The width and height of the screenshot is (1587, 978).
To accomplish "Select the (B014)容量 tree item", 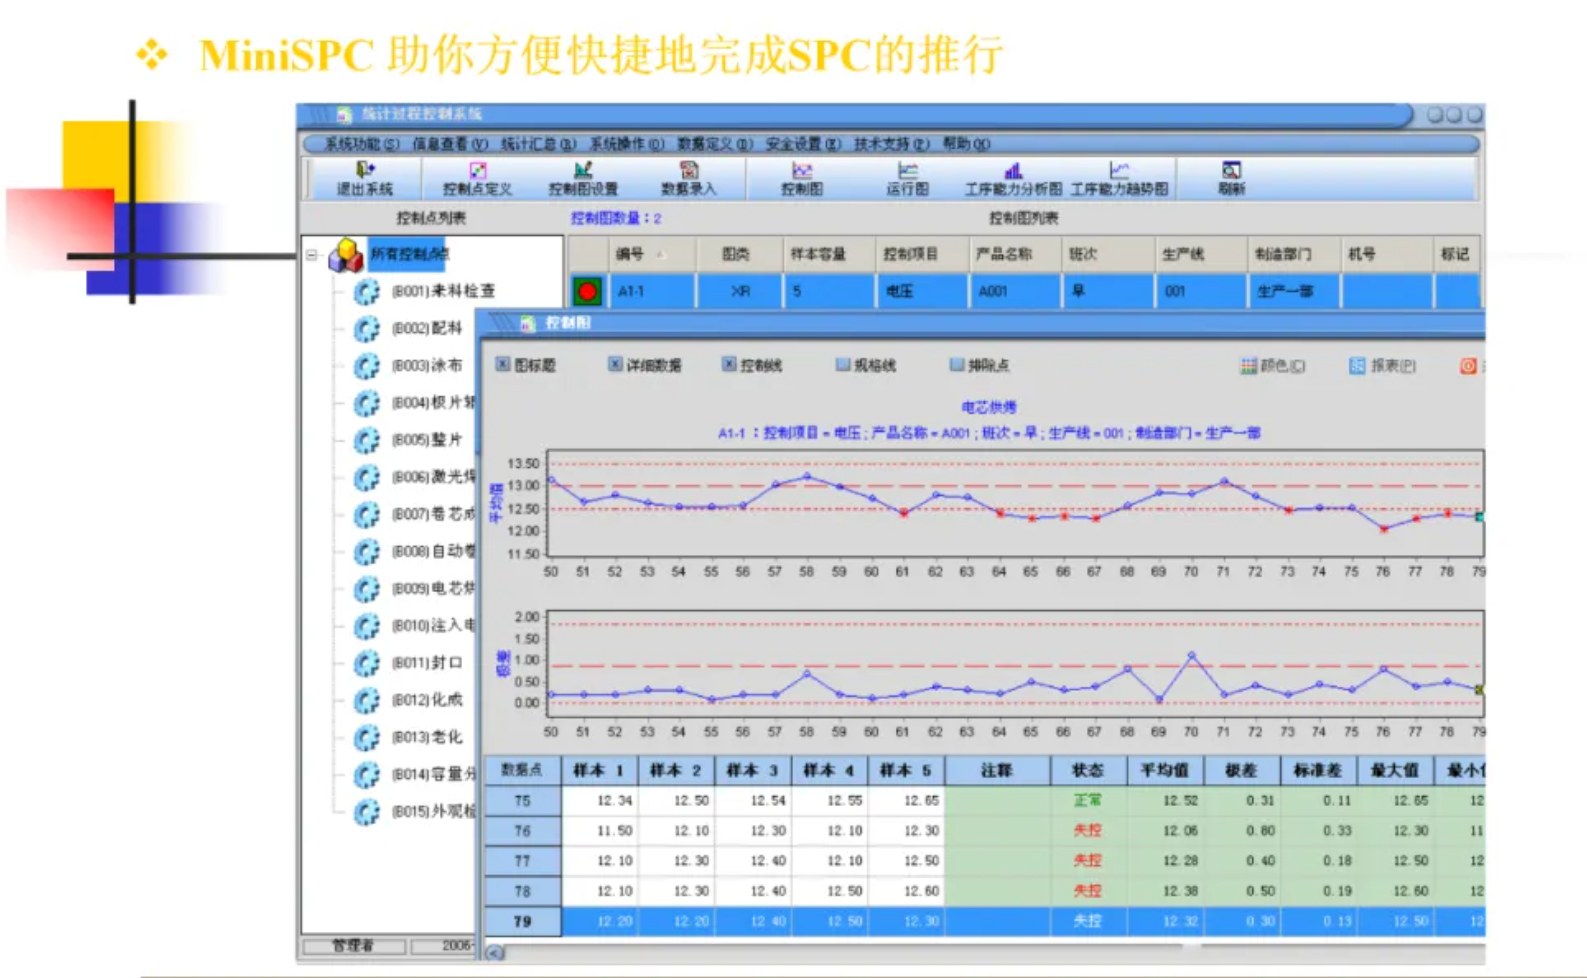I will pos(433,774).
